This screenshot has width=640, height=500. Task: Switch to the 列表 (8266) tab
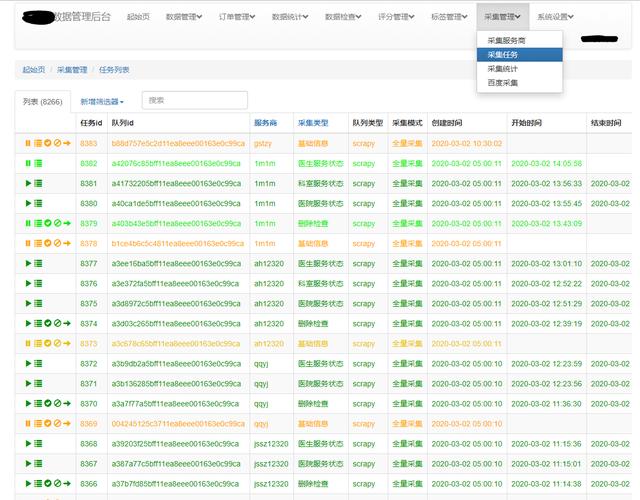click(43, 102)
